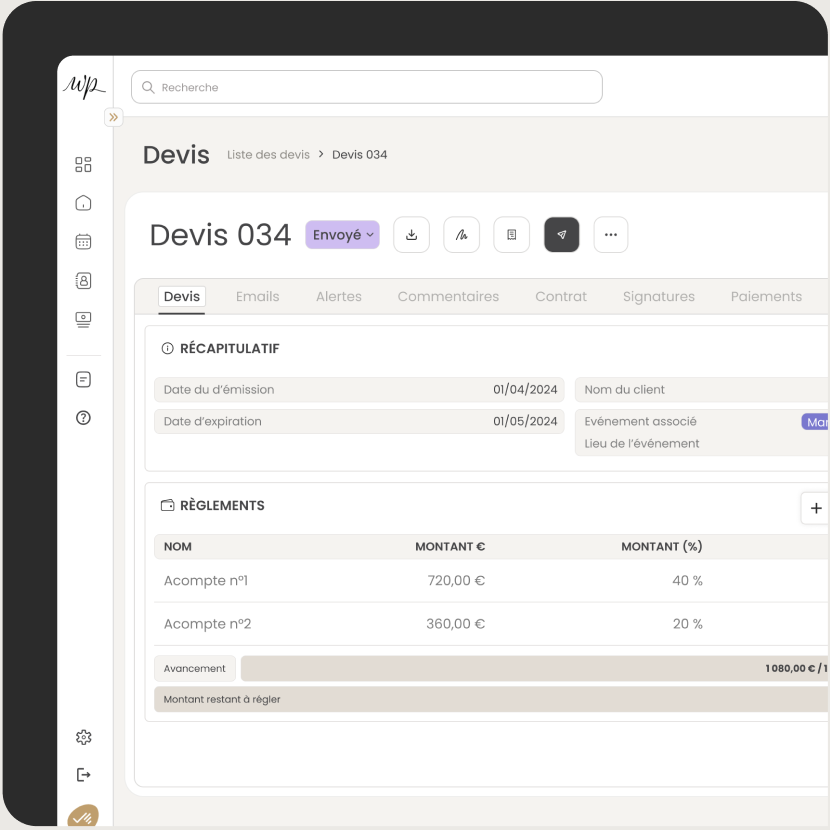Switch to the Emails tab
Screen dimensions: 830x830
257,297
